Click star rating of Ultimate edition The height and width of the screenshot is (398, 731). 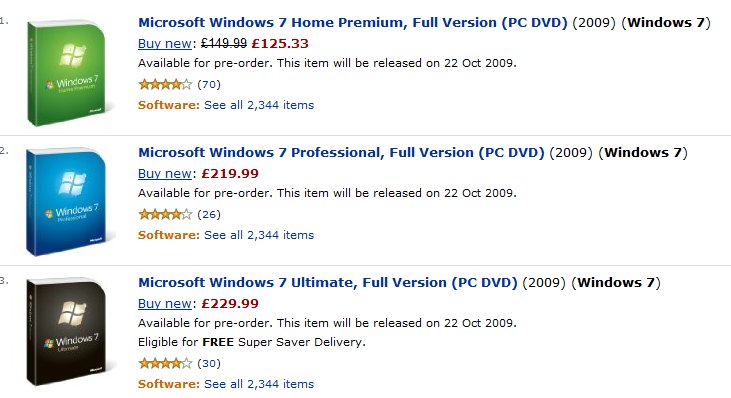click(166, 363)
